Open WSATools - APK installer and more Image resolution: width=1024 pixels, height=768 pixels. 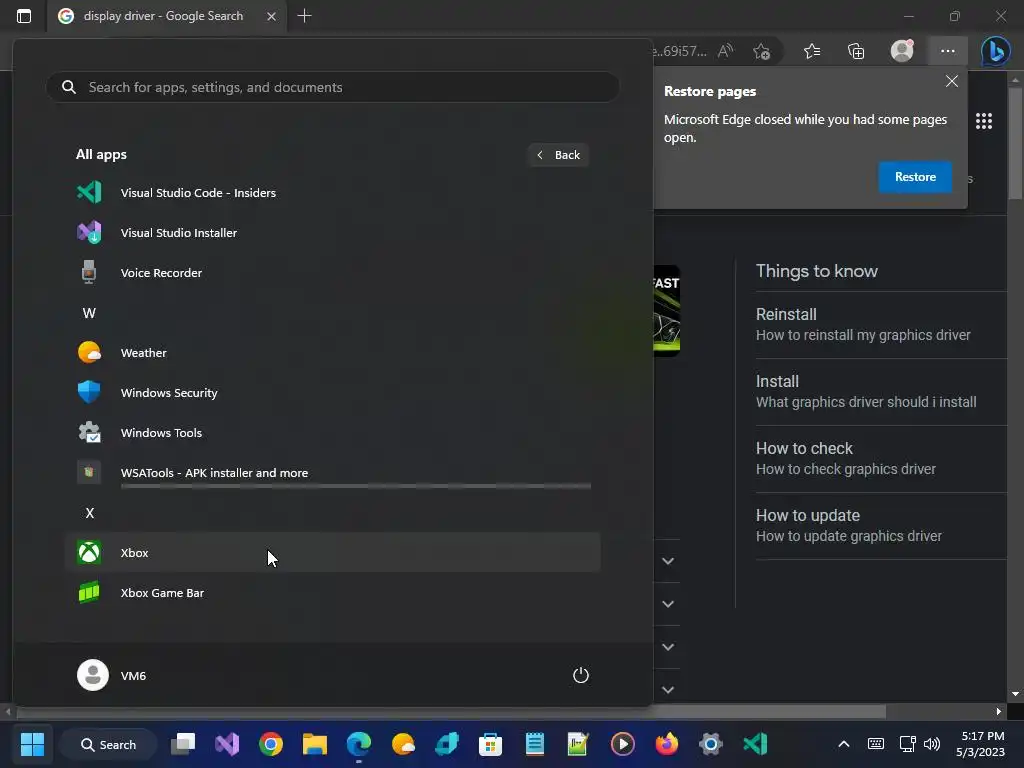point(332,473)
